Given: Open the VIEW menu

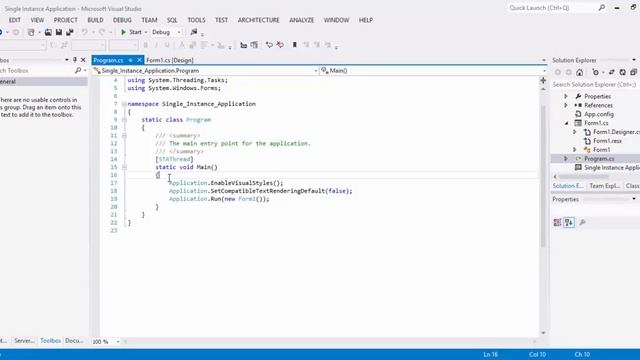Looking at the screenshot, I should 37,20.
